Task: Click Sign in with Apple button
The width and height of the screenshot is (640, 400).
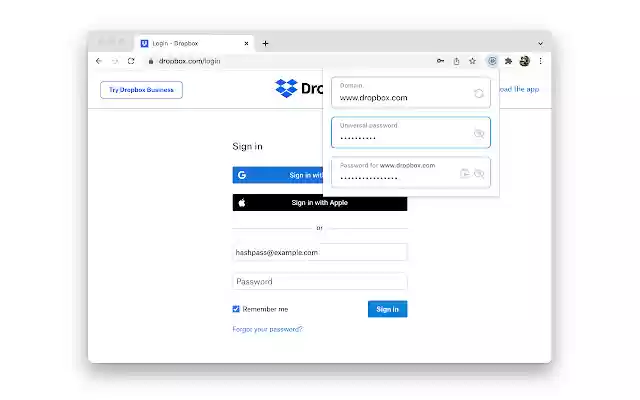Action: [x=320, y=202]
